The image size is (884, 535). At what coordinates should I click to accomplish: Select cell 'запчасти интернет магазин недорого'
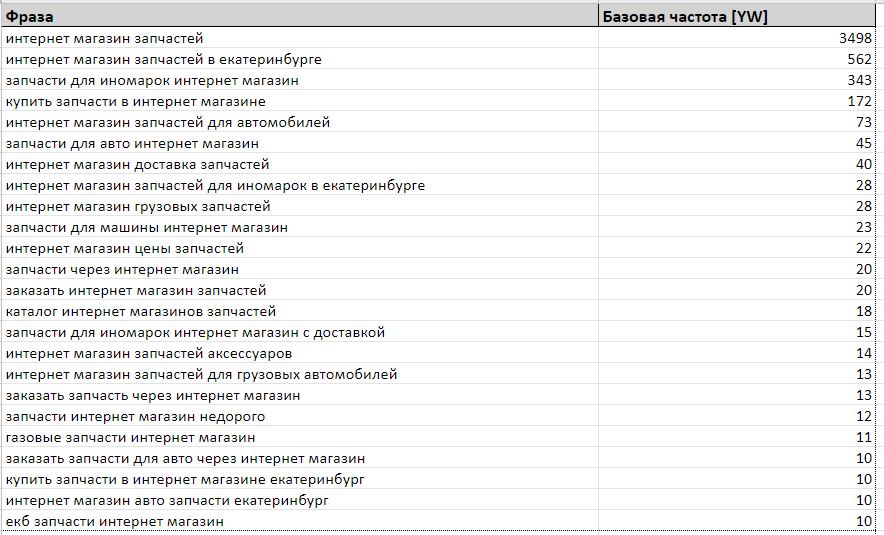[299, 417]
